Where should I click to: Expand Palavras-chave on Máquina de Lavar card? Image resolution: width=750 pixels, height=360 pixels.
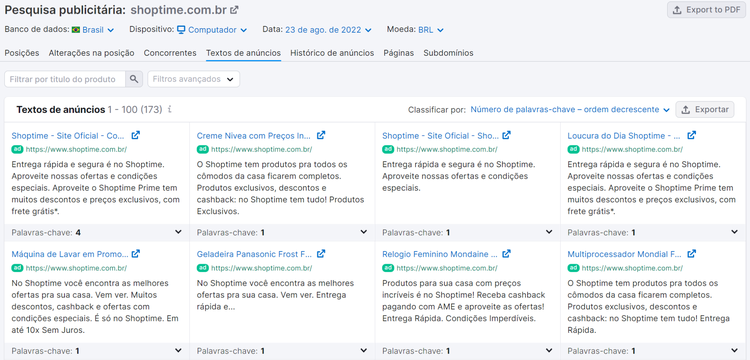(178, 350)
